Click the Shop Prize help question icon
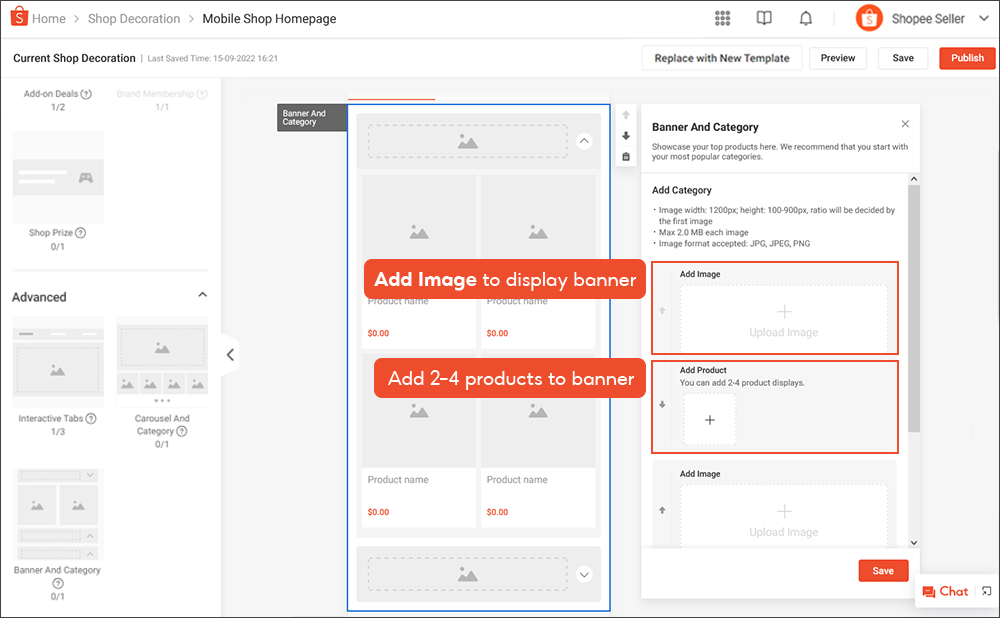 click(x=81, y=233)
